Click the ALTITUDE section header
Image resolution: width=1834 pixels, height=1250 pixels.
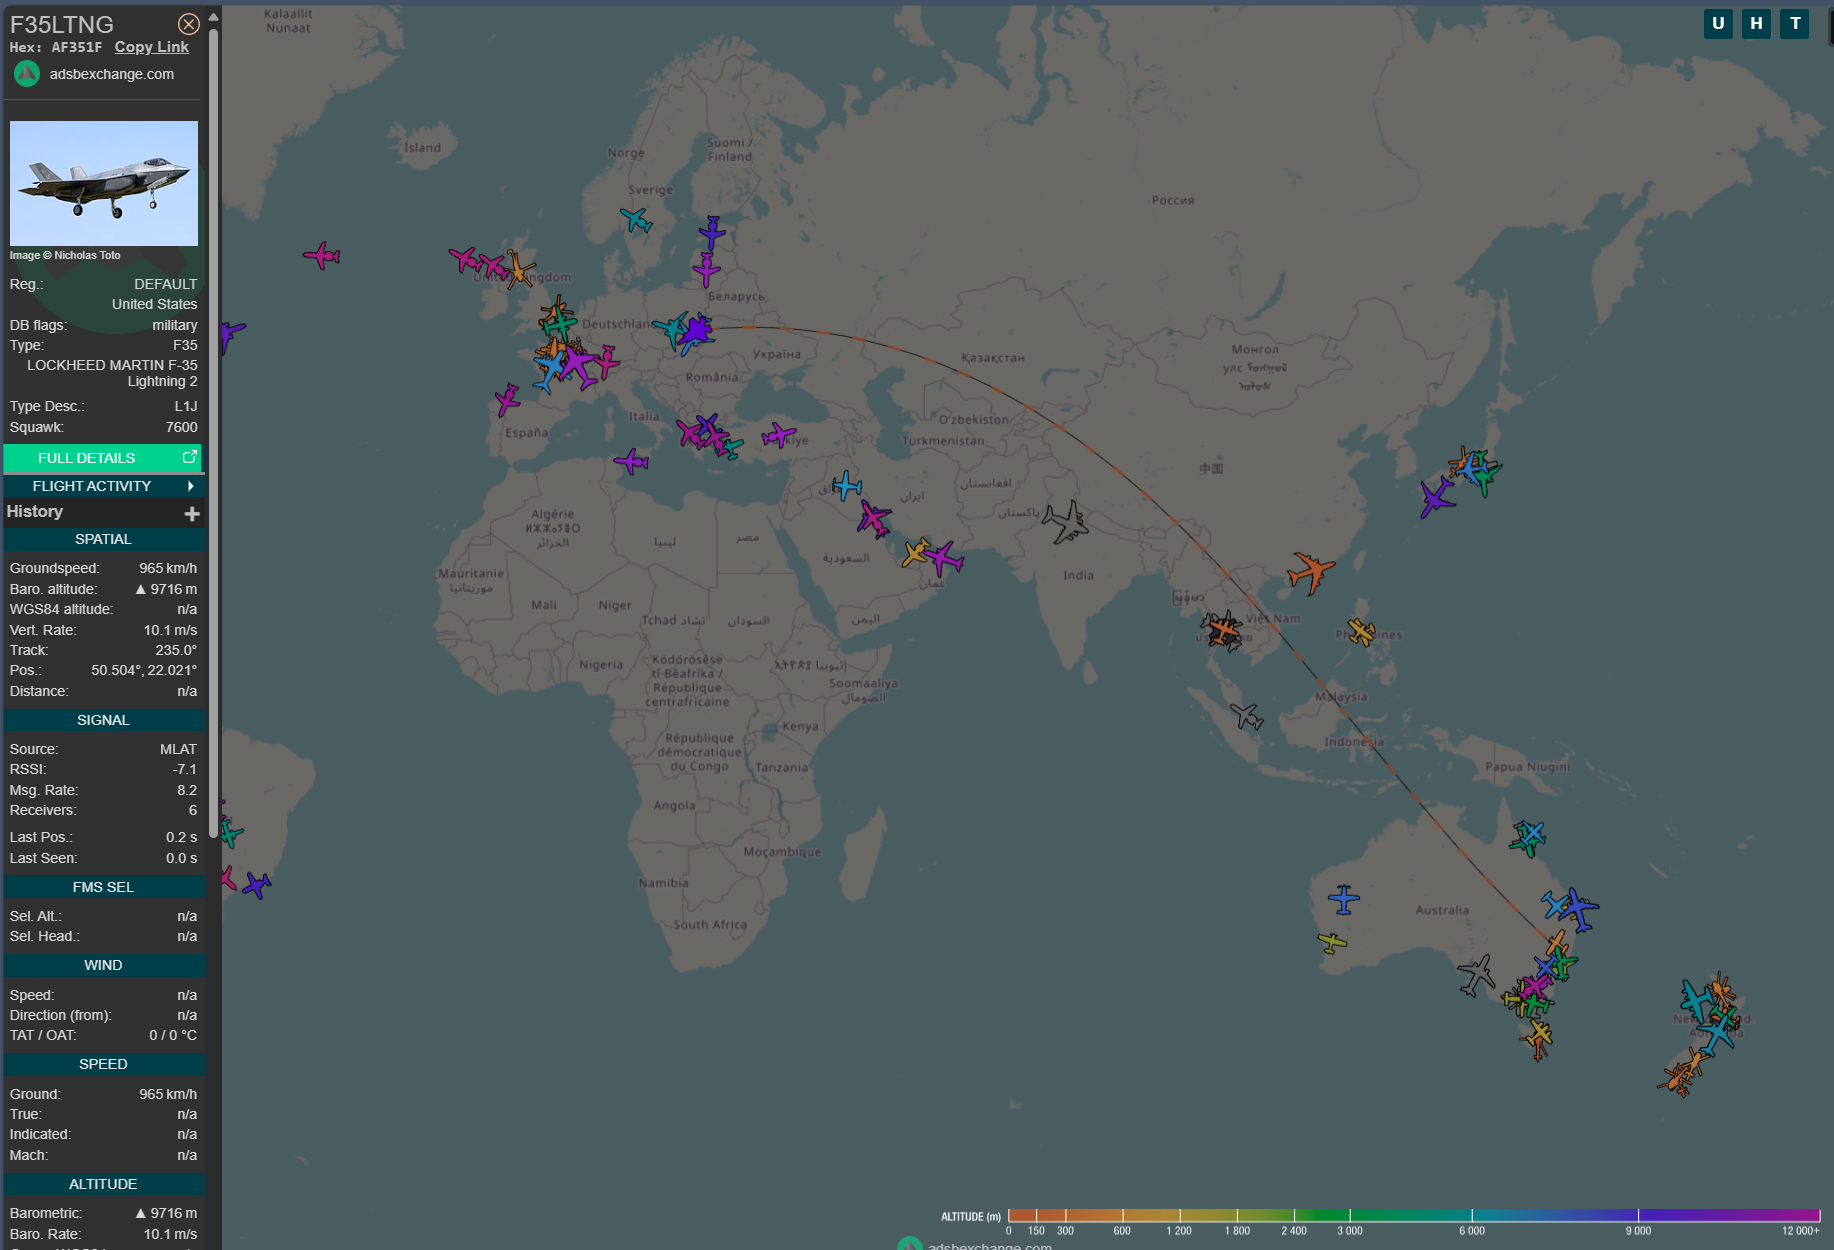[x=104, y=1184]
